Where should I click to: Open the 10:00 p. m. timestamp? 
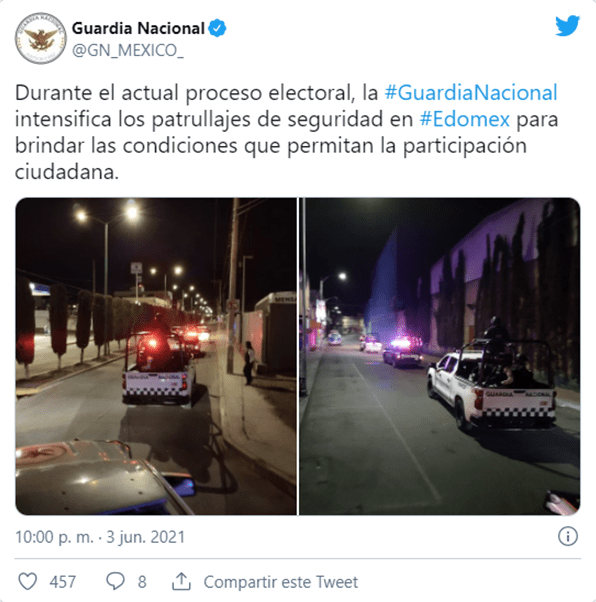click(x=54, y=537)
